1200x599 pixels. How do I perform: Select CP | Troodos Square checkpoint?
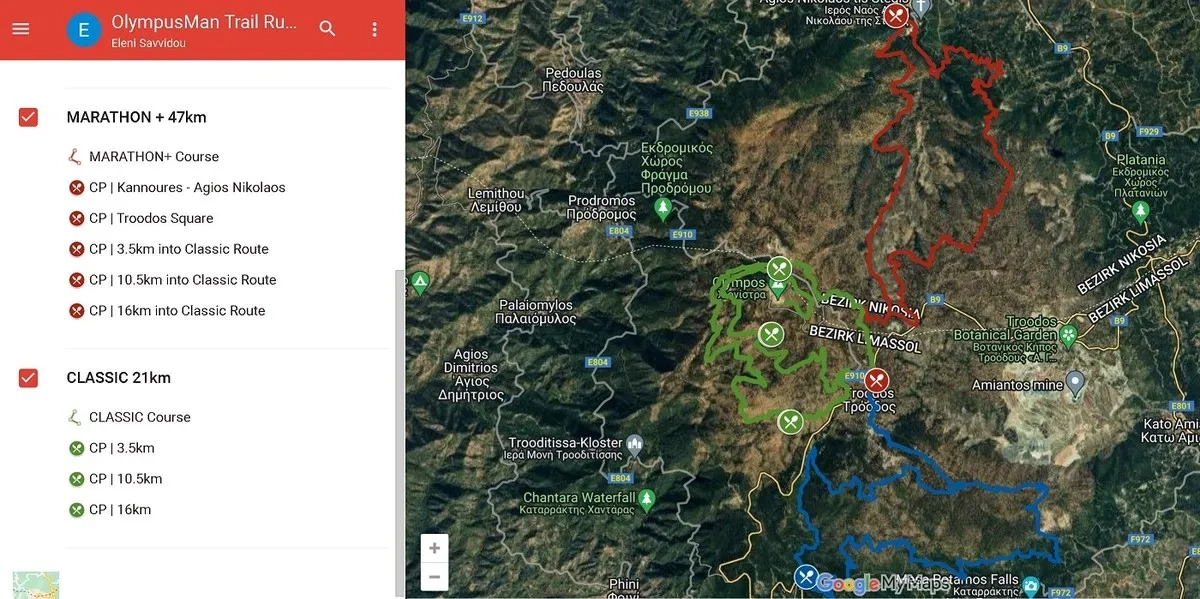tap(150, 218)
